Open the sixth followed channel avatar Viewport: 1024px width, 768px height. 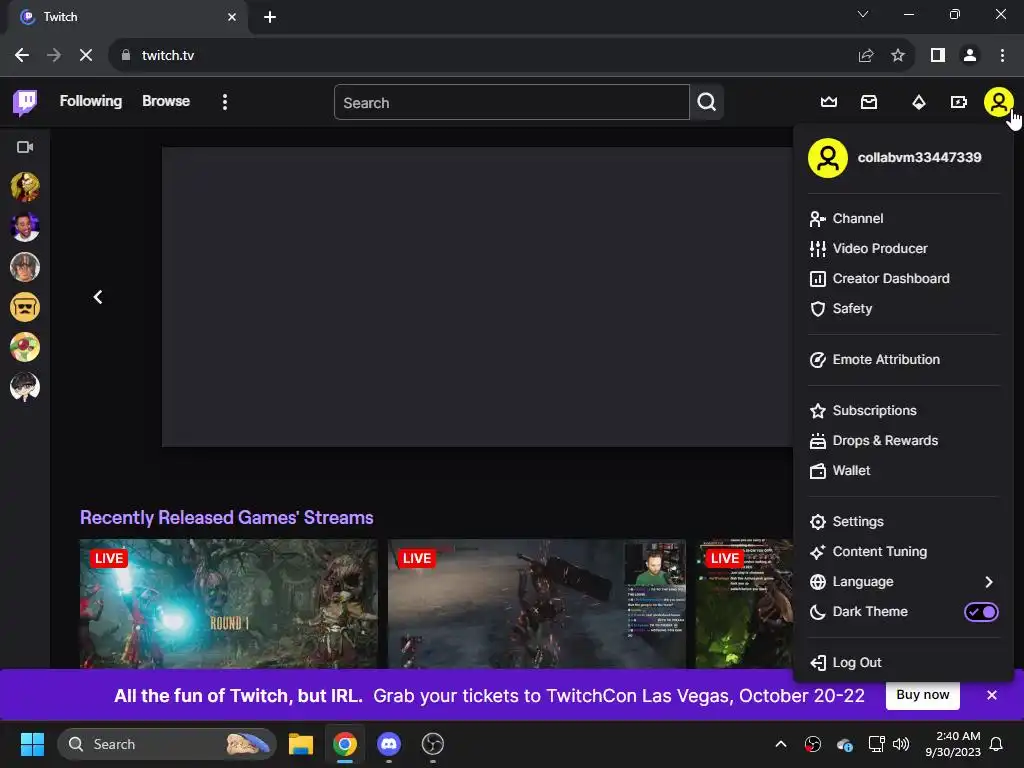click(25, 387)
